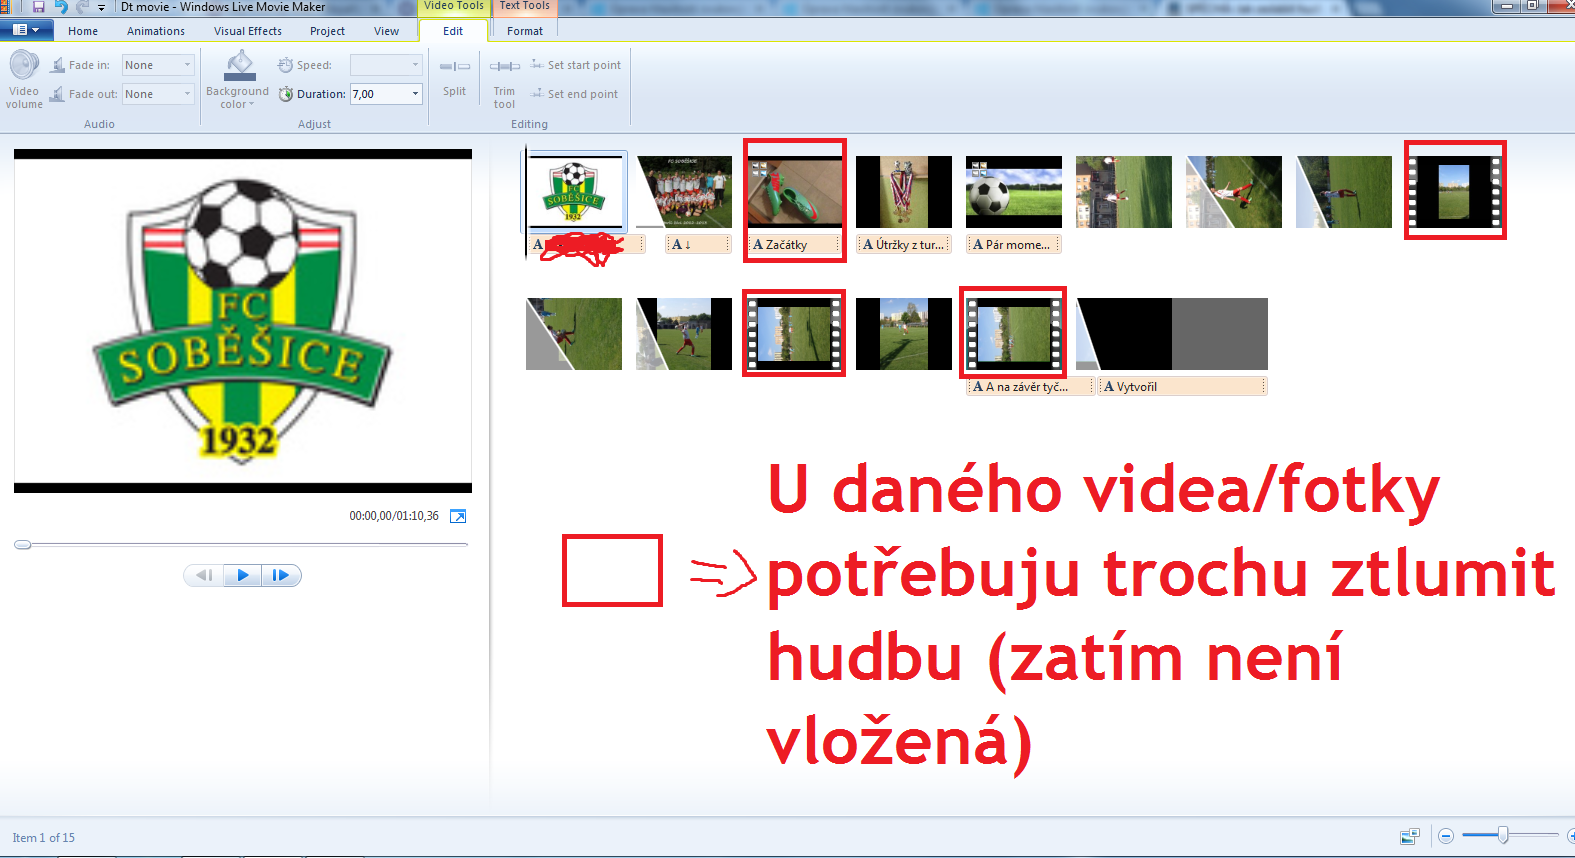Select the FC Soběšice logo clip
Viewport: 1575px width, 858px height.
pyautogui.click(x=576, y=192)
